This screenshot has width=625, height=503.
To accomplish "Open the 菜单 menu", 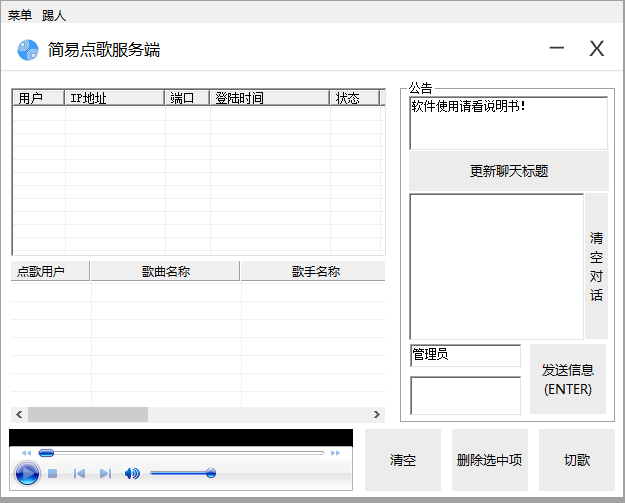I will [20, 15].
